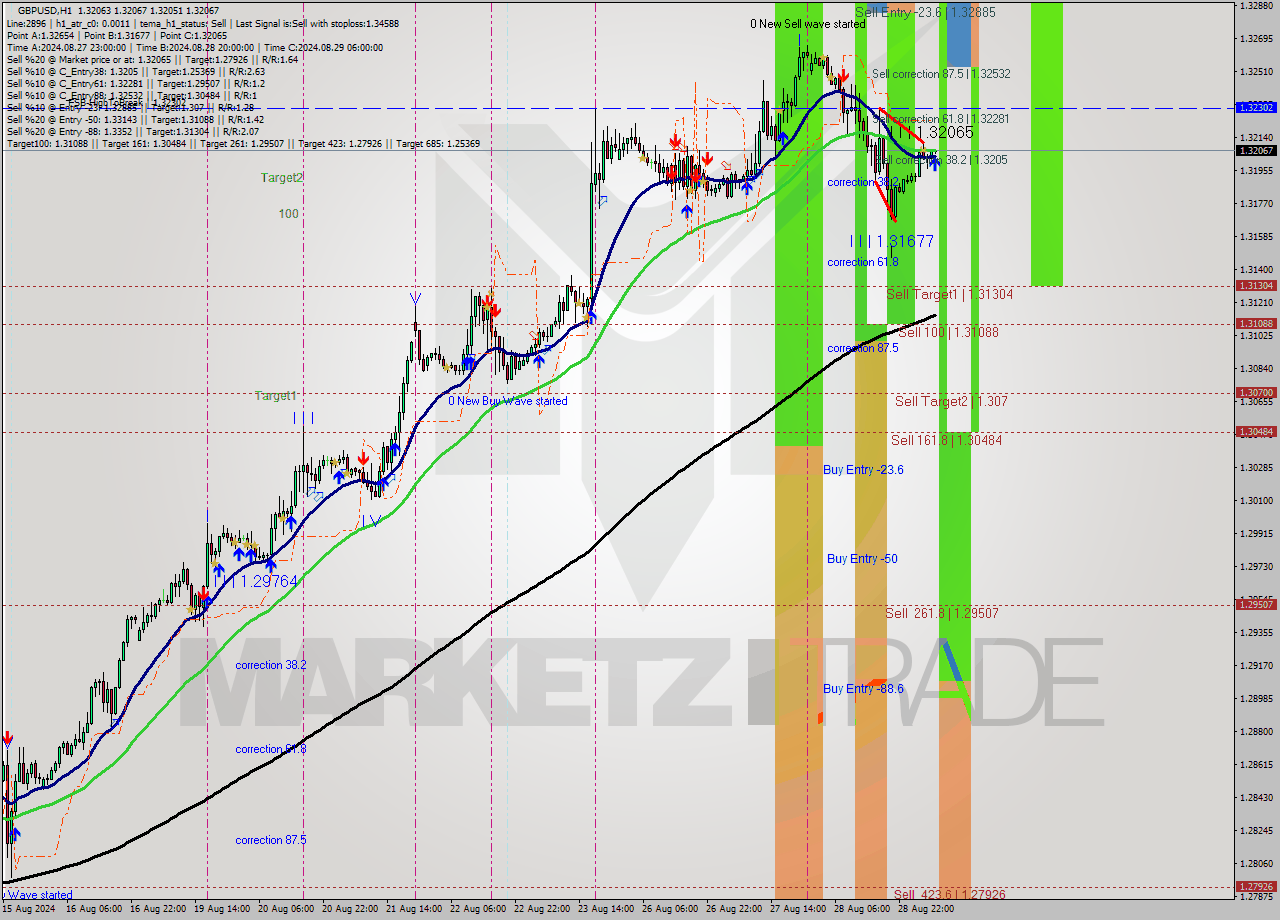Click the 'Buy Entry -50' label
Image resolution: width=1280 pixels, height=920 pixels.
tap(862, 559)
